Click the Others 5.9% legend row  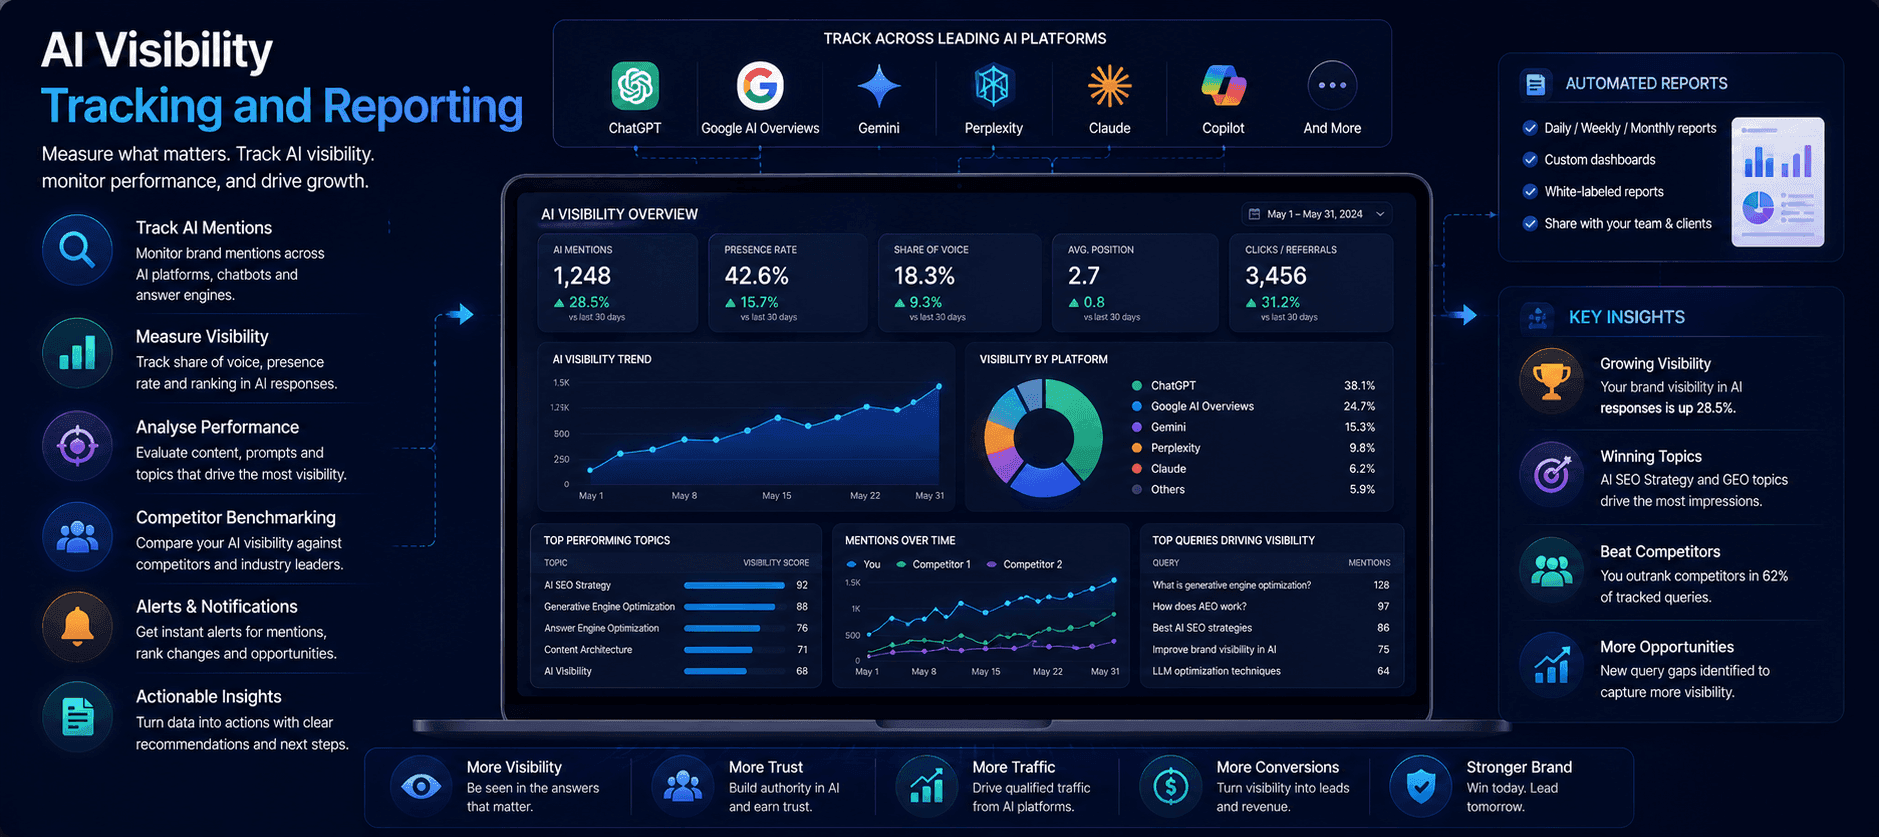[x=1253, y=490]
